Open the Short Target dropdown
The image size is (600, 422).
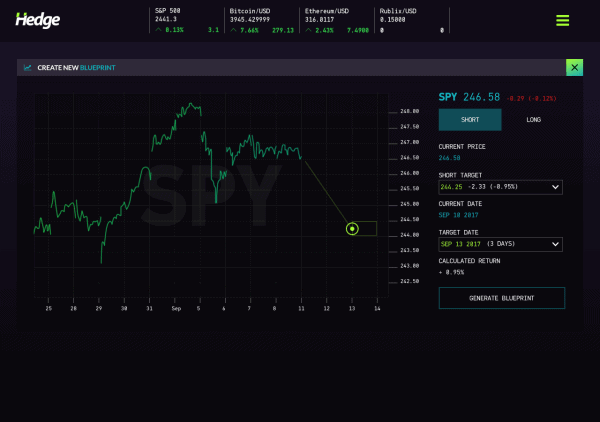pos(501,187)
